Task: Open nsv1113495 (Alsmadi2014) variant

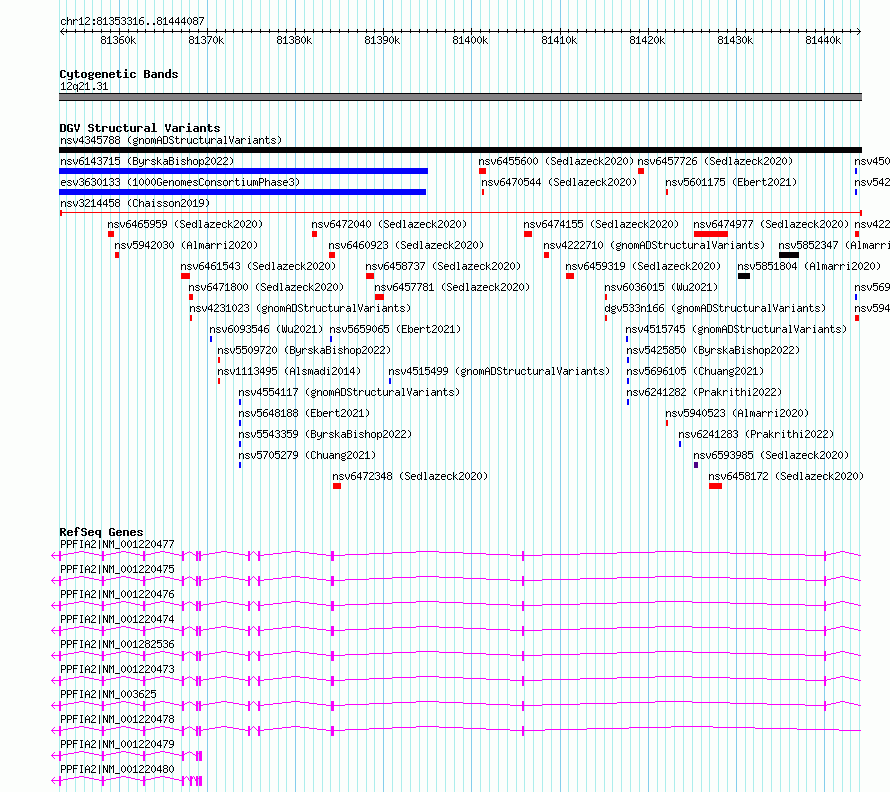Action: 289,371
